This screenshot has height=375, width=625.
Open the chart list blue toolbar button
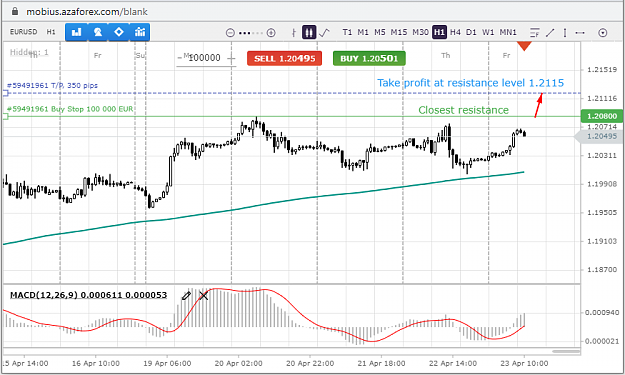point(76,32)
